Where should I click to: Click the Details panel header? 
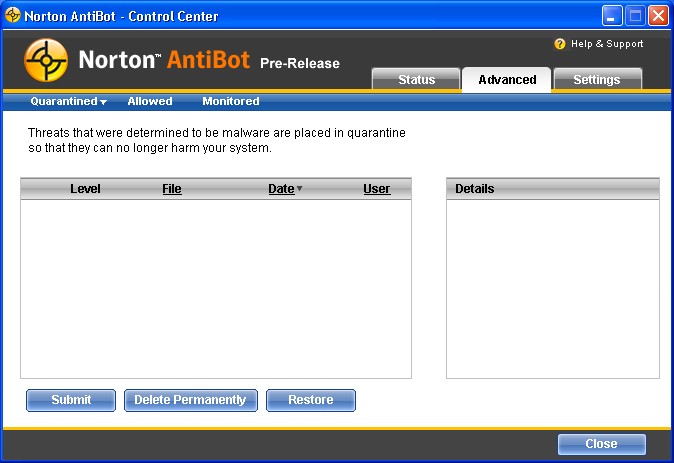(553, 189)
